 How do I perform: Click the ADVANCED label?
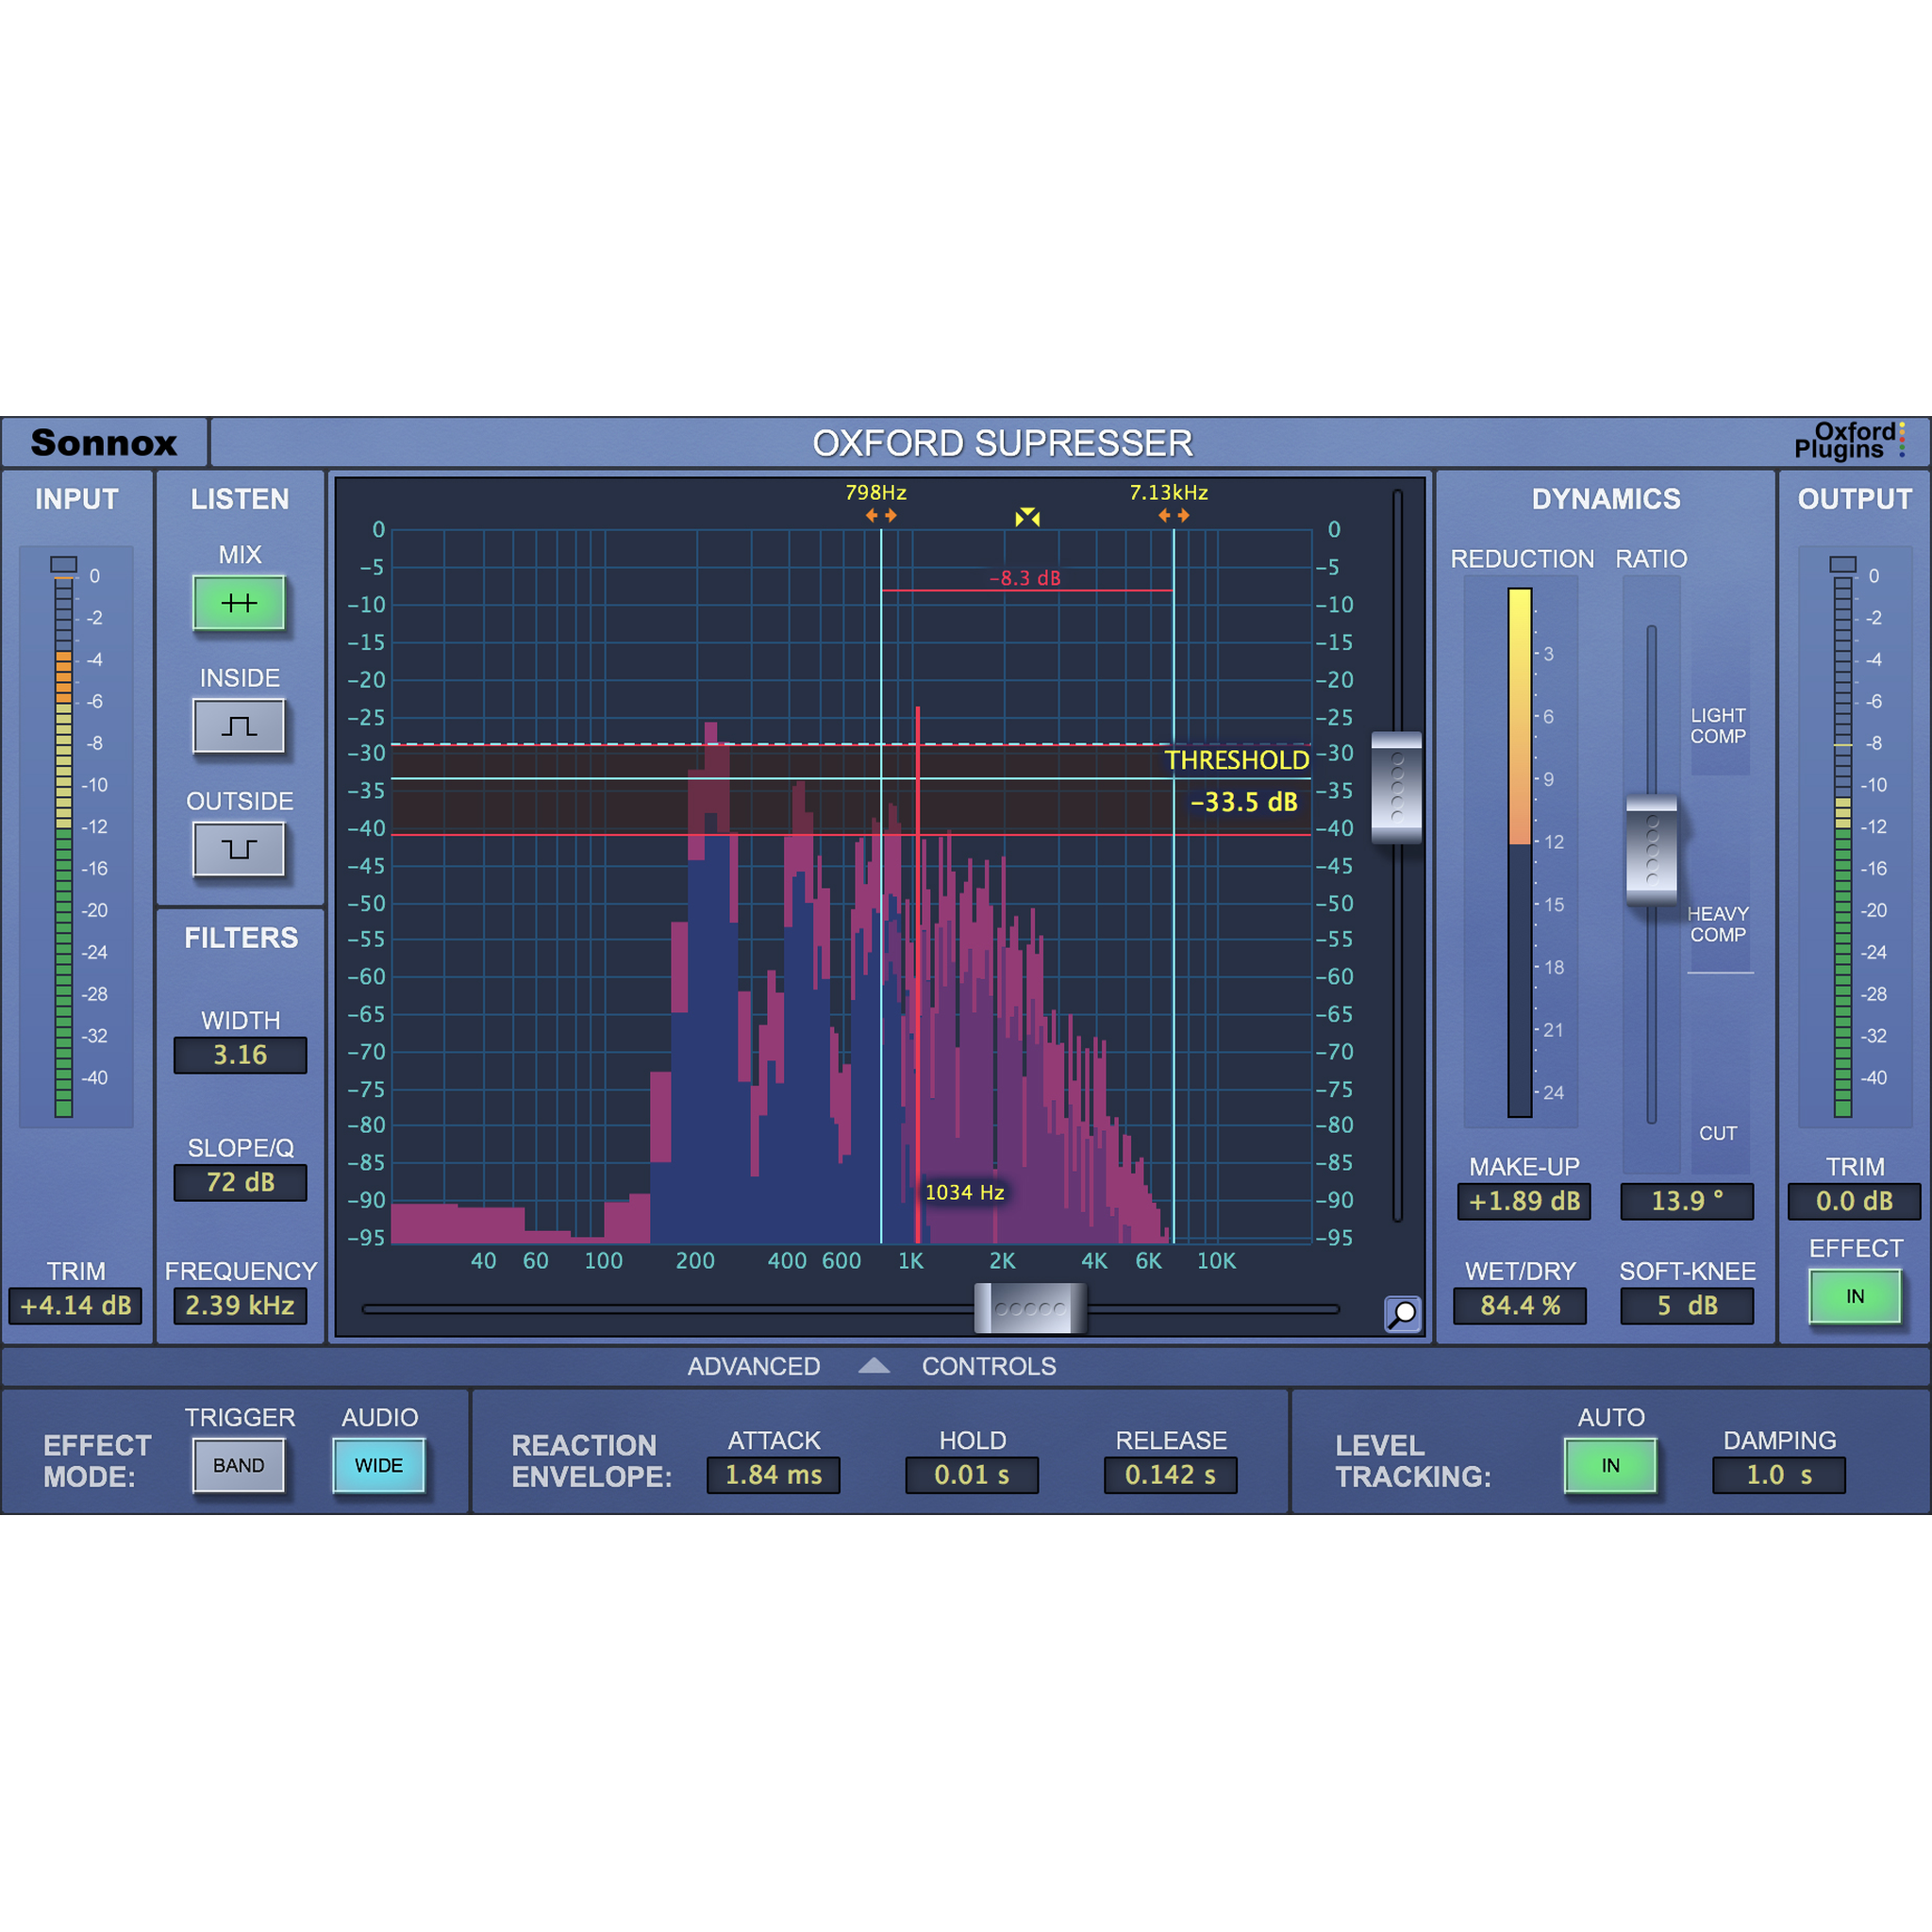pyautogui.click(x=753, y=1366)
